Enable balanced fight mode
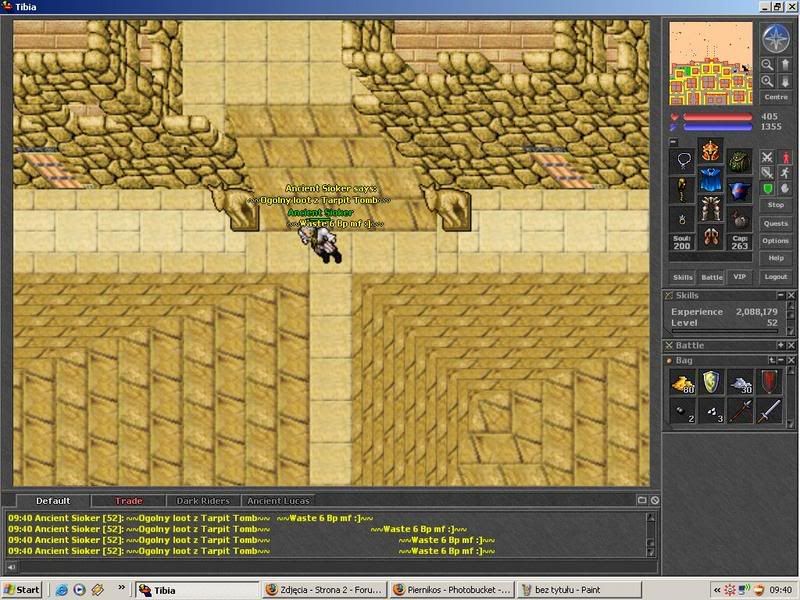The width and height of the screenshot is (800, 600). [x=767, y=173]
